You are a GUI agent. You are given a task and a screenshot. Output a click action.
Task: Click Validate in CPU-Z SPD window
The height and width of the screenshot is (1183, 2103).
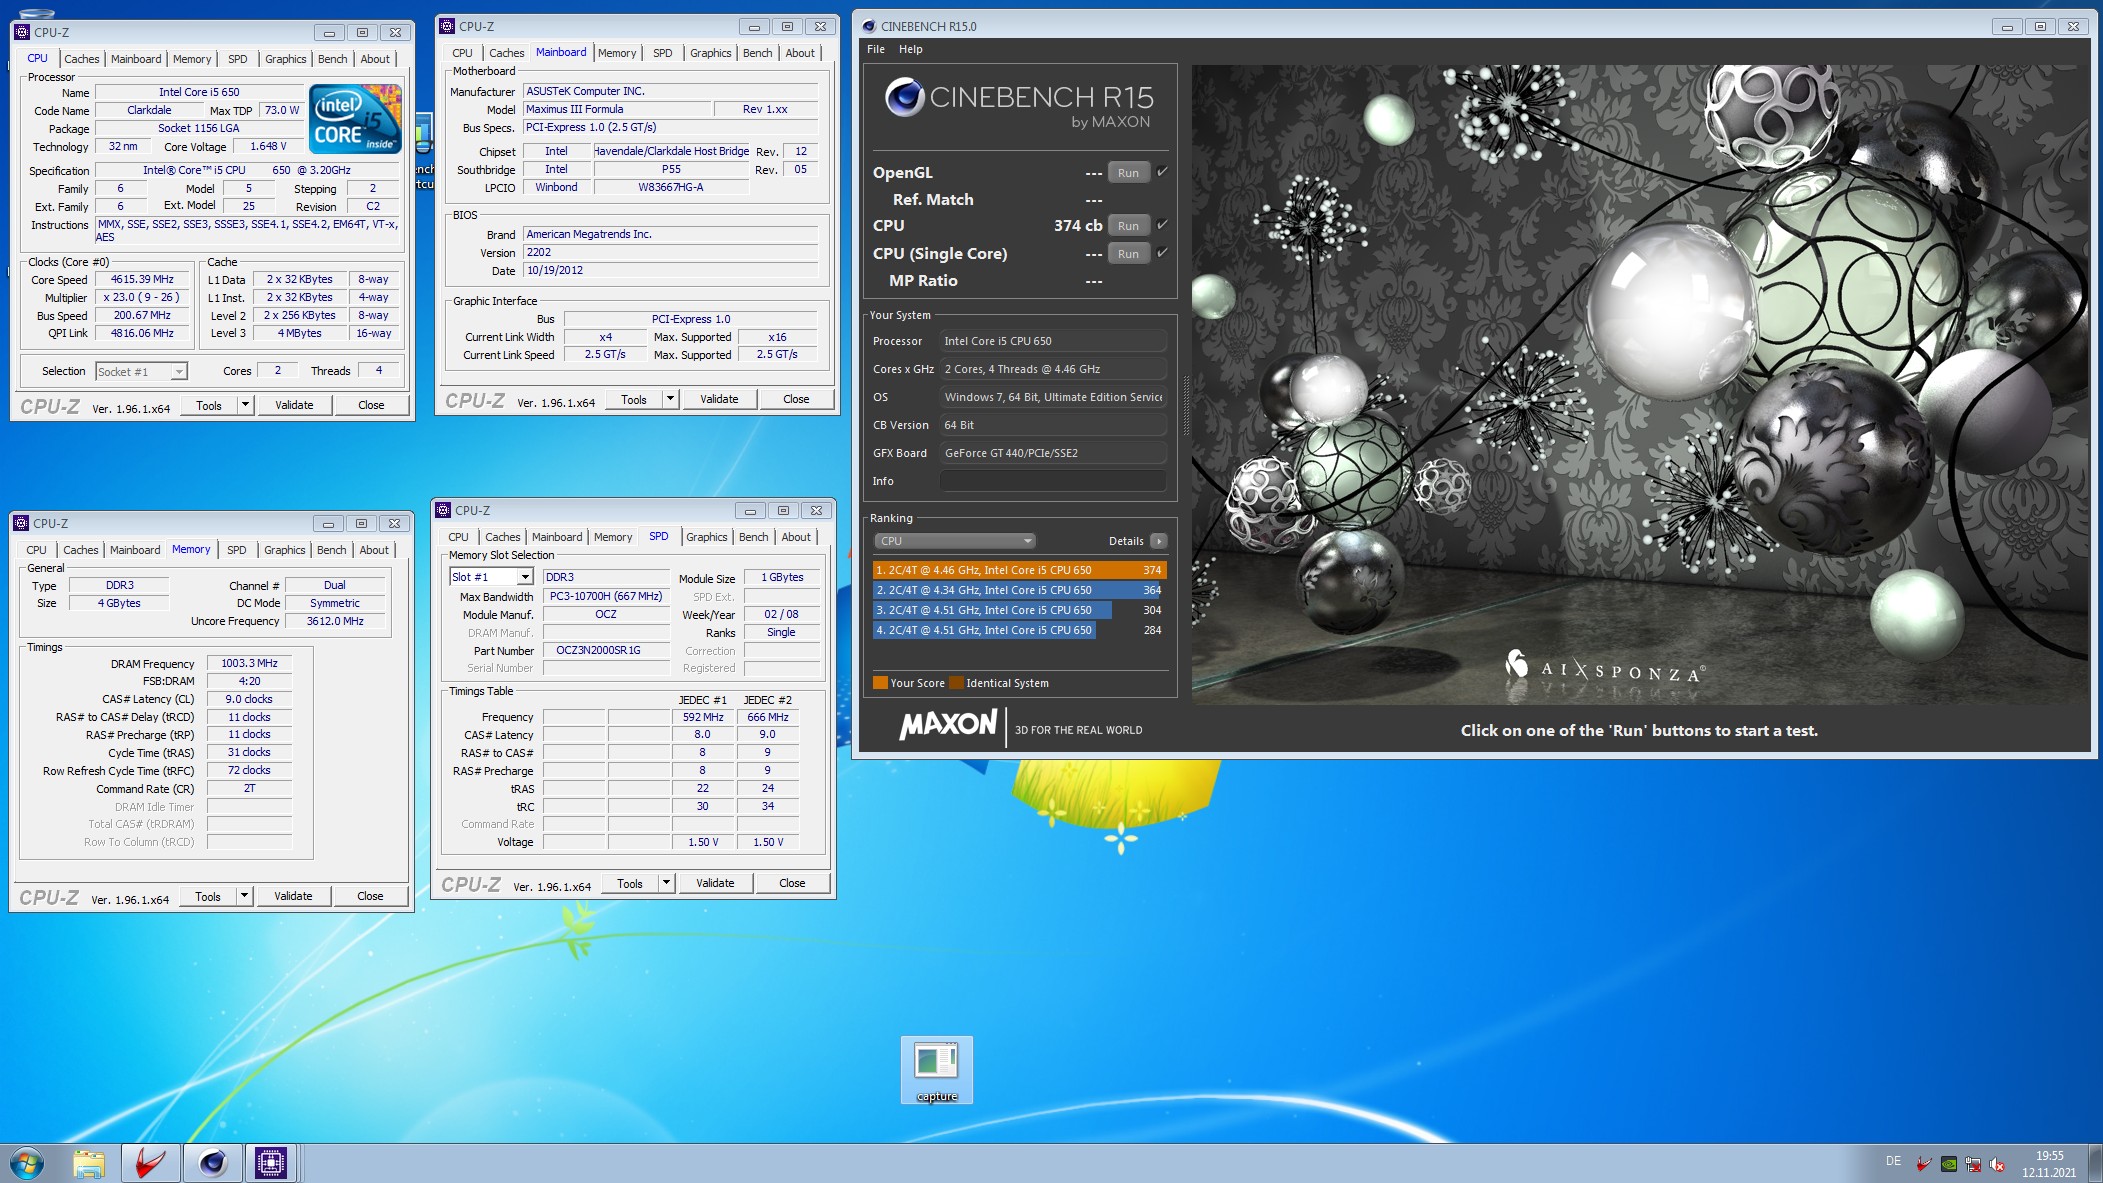point(715,883)
